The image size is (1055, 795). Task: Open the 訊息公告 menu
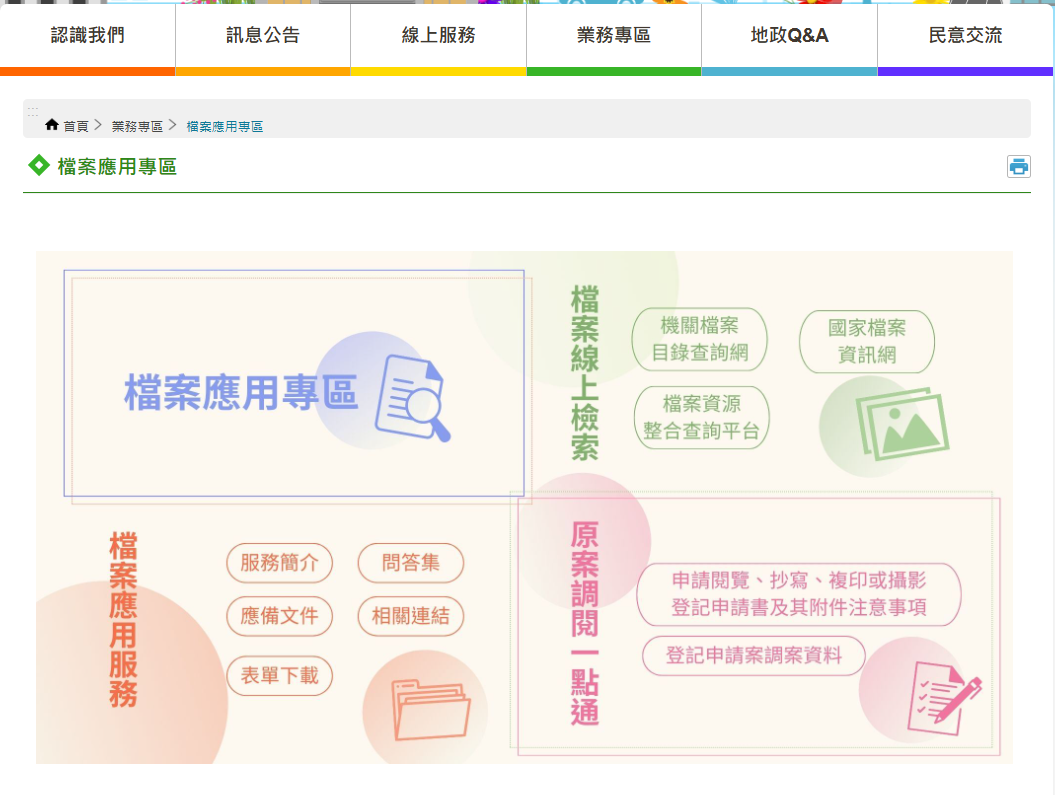[x=262, y=33]
